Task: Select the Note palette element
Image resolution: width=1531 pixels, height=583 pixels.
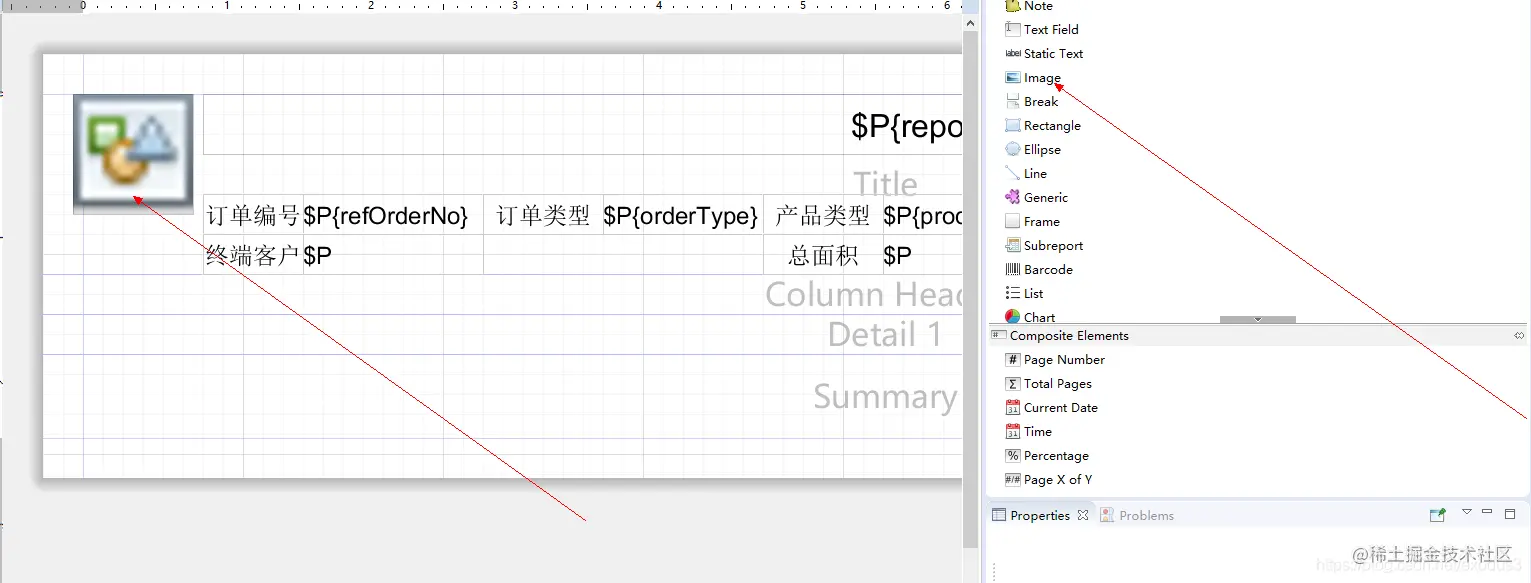Action: click(1029, 6)
